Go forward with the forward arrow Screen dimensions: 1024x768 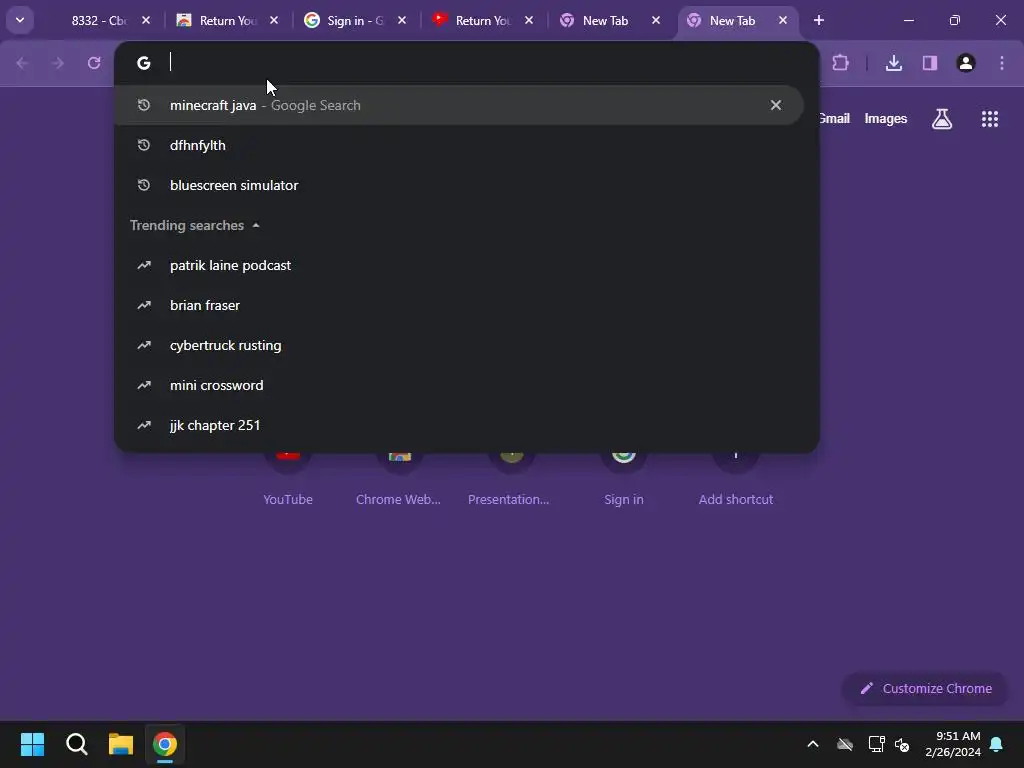58,63
